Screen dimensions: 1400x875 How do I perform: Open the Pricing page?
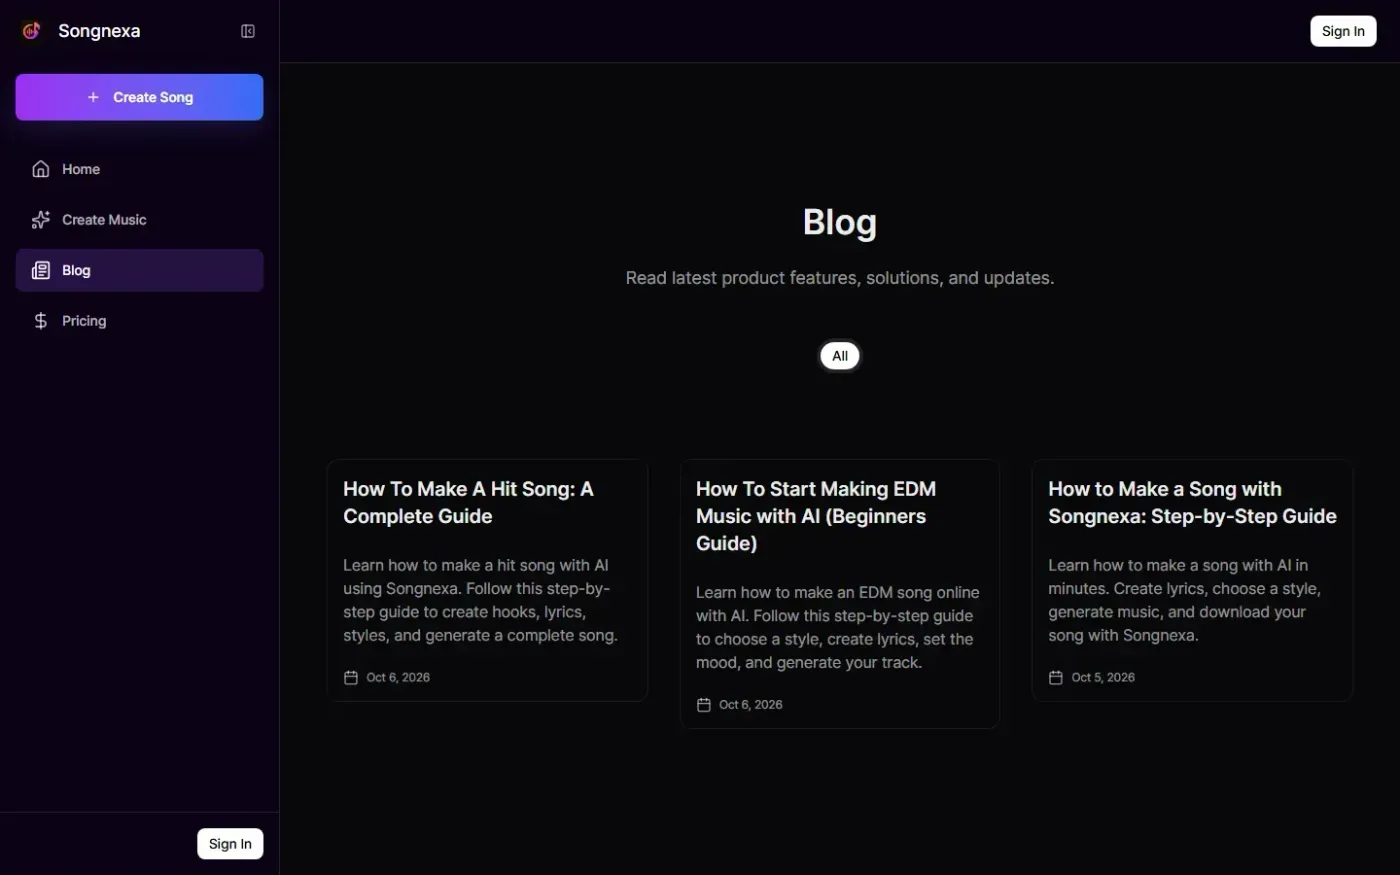click(139, 321)
